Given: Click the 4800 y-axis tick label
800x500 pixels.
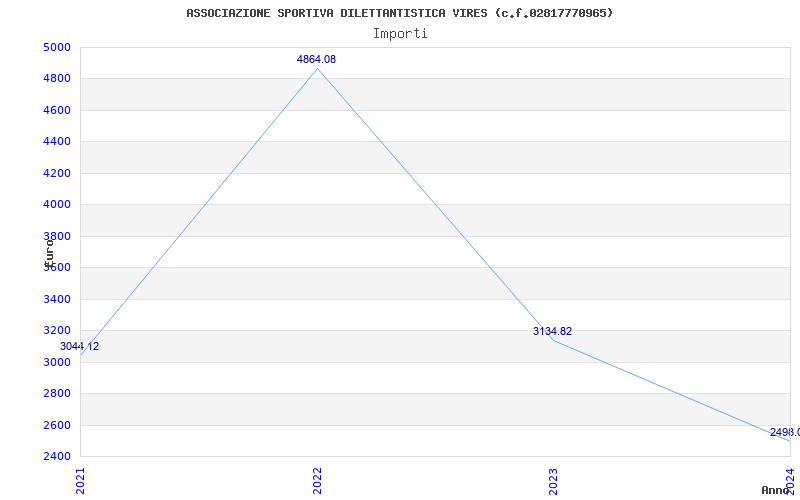Looking at the screenshot, I should tap(56, 79).
